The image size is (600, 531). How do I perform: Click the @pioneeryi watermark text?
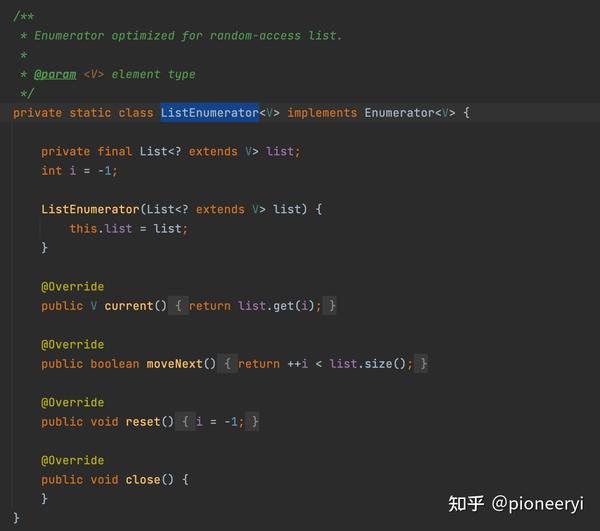tap(537, 503)
